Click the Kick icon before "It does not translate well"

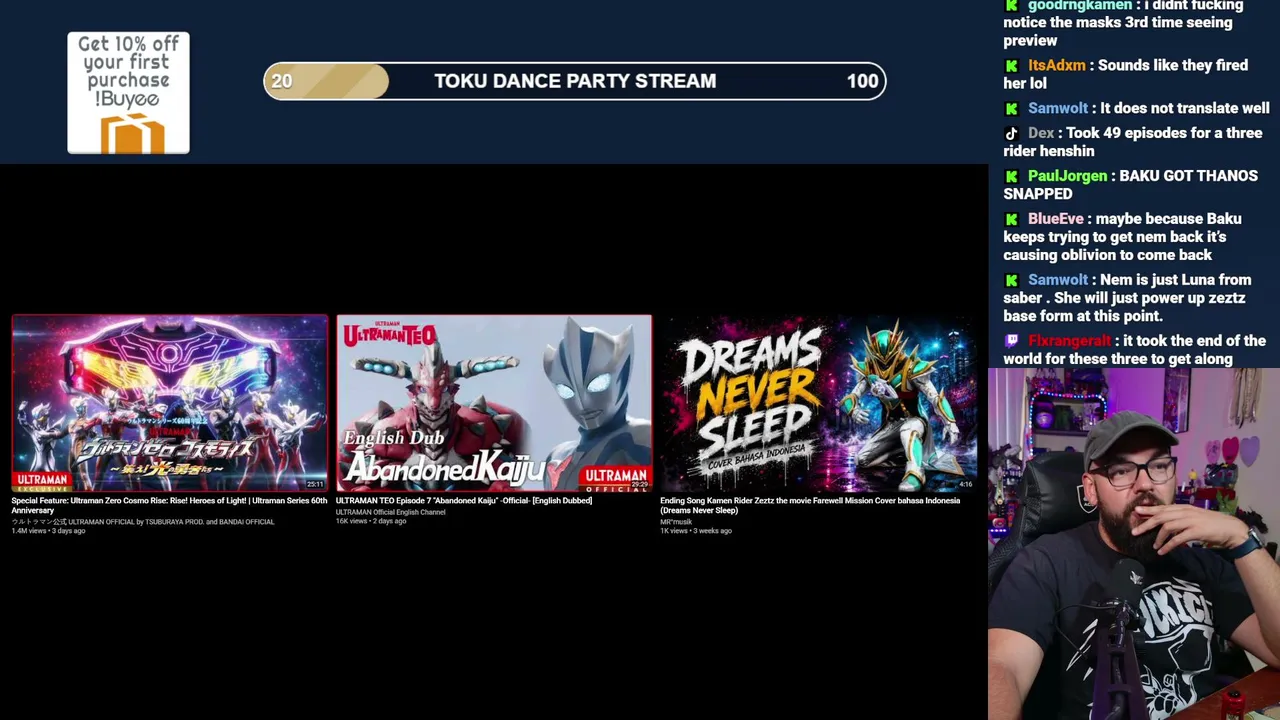coord(1011,109)
